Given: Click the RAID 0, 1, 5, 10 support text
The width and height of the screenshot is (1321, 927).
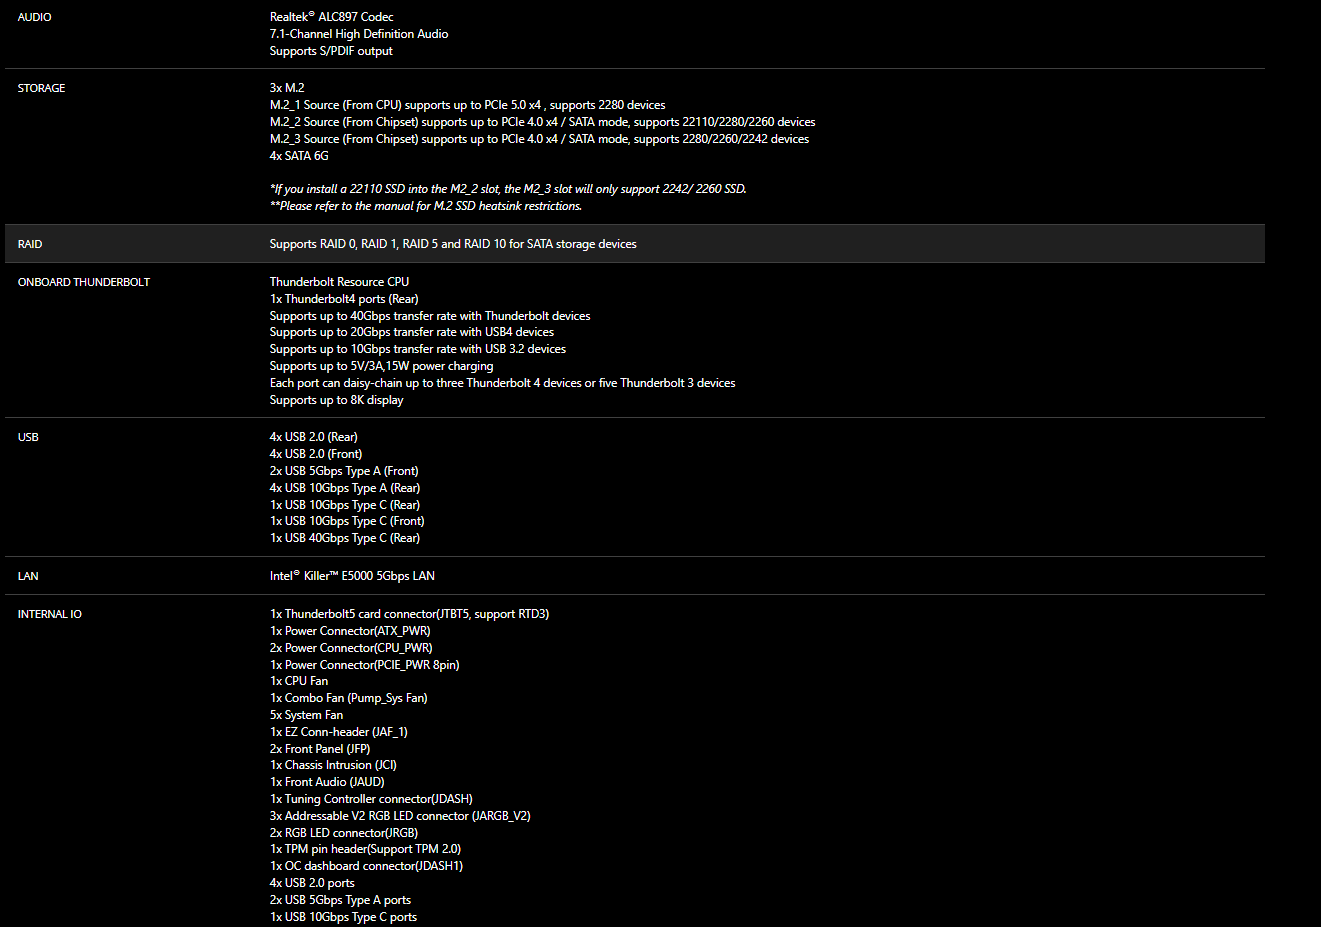Looking at the screenshot, I should click(x=453, y=244).
